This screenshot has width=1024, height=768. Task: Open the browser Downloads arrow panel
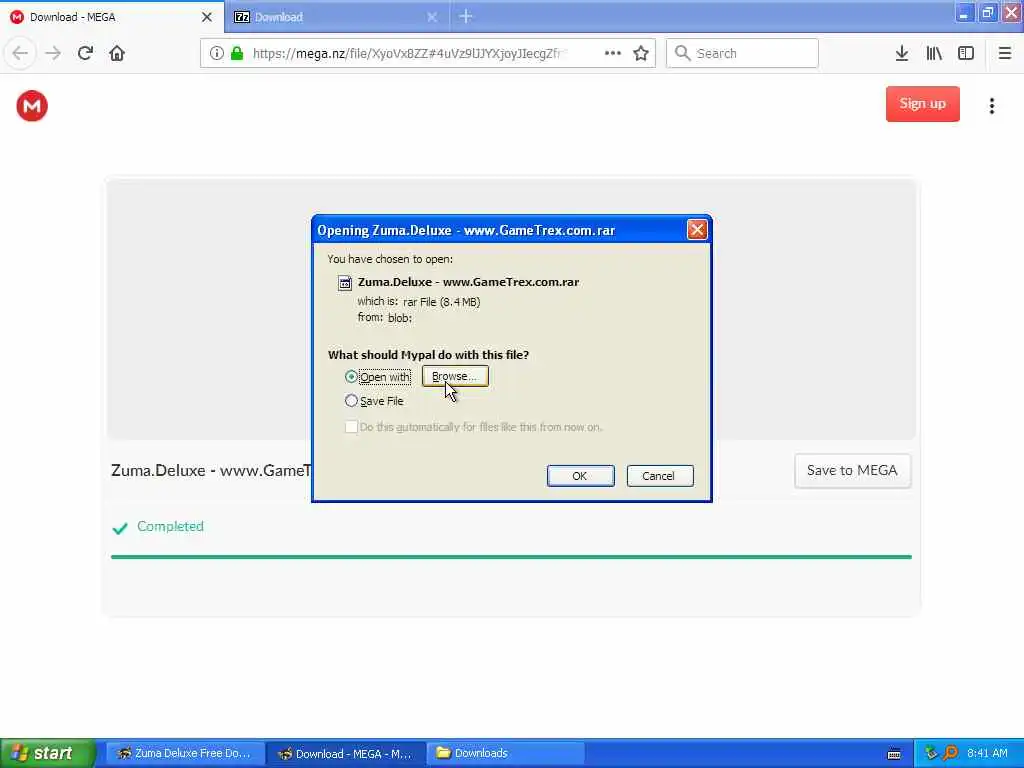(902, 53)
